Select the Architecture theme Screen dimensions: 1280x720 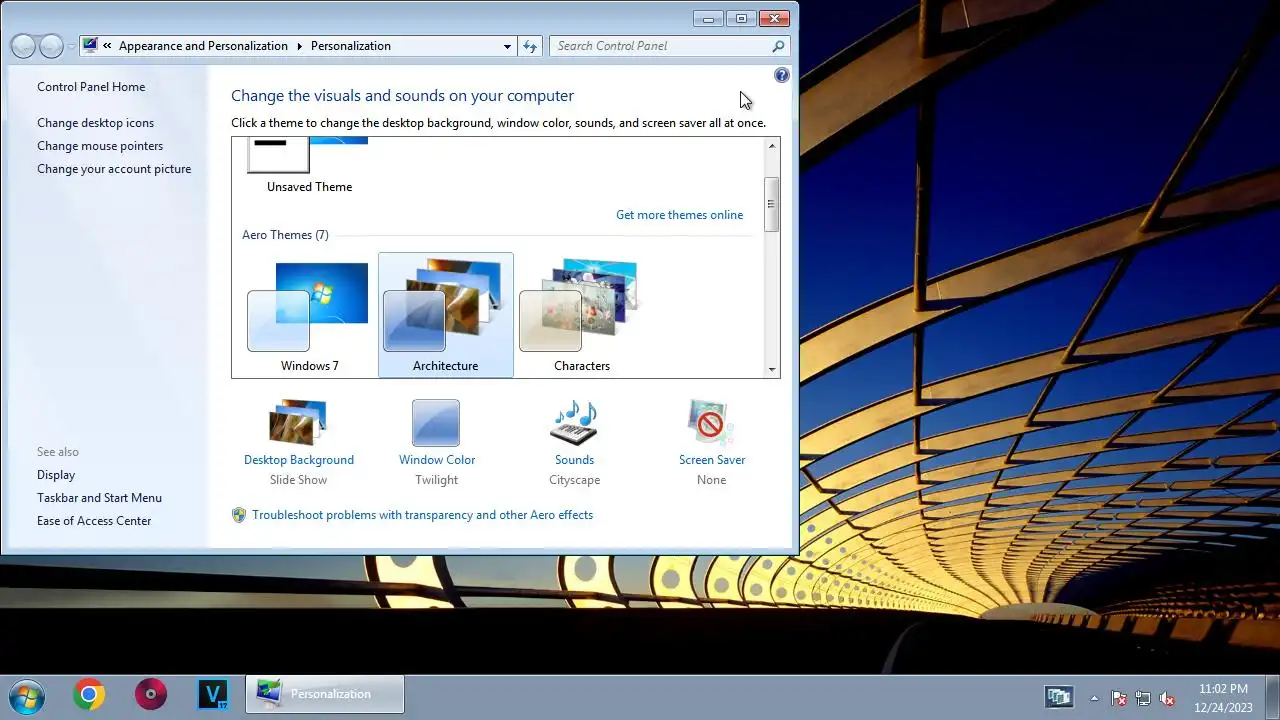446,315
